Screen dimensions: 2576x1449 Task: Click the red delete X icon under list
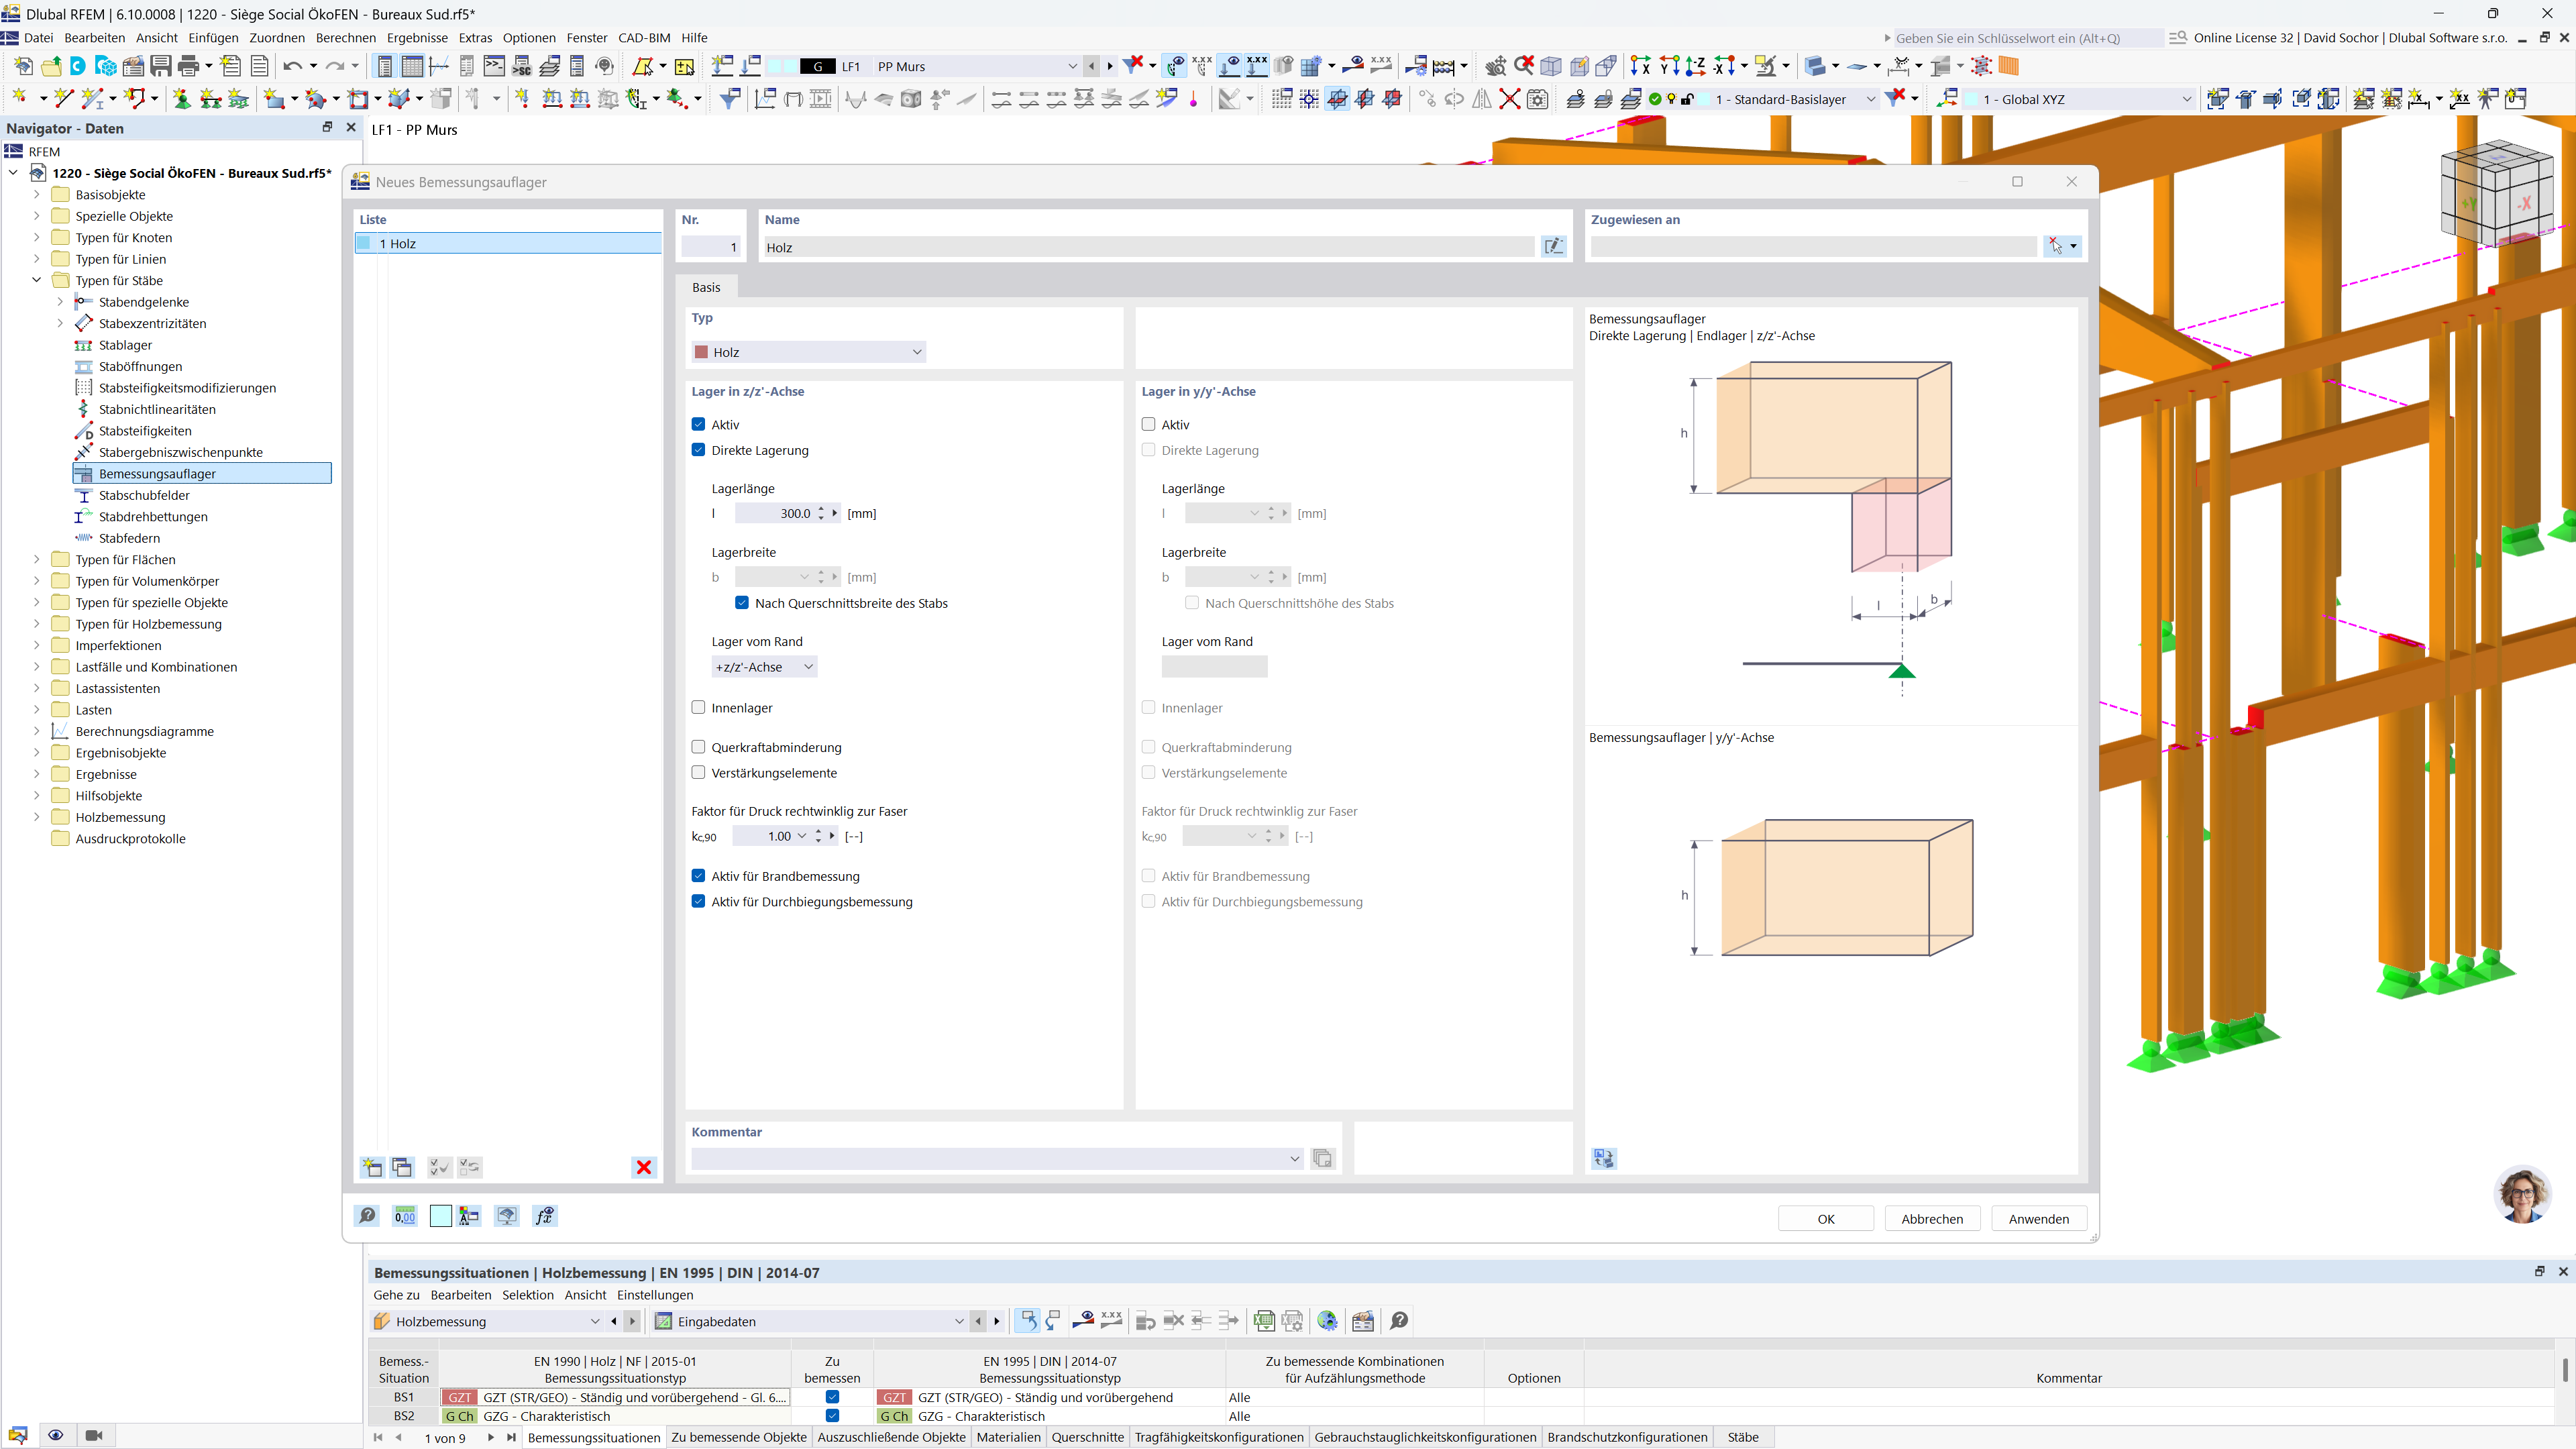pos(644,1167)
